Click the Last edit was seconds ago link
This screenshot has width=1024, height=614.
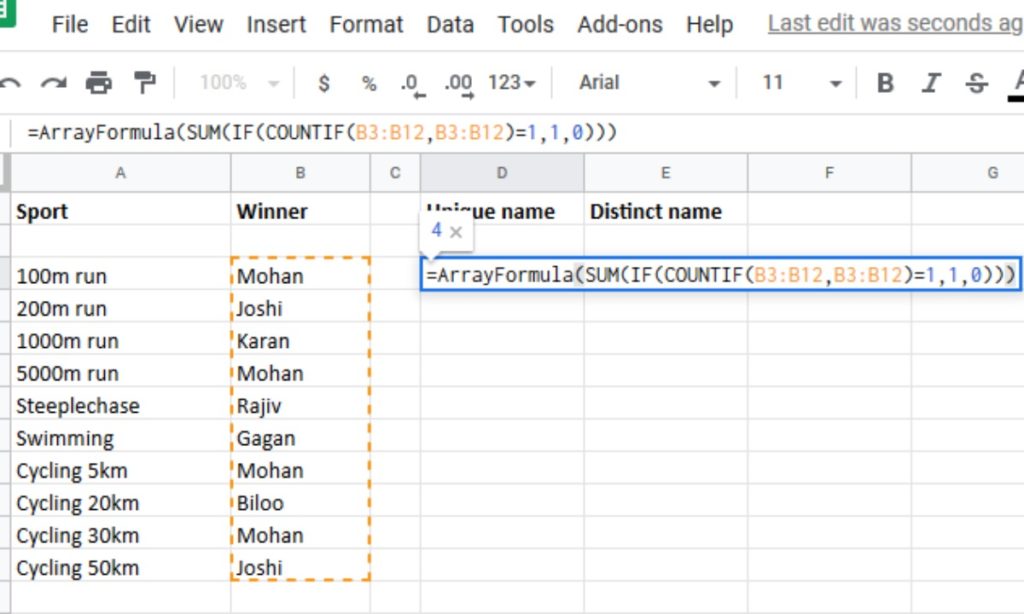tap(895, 24)
